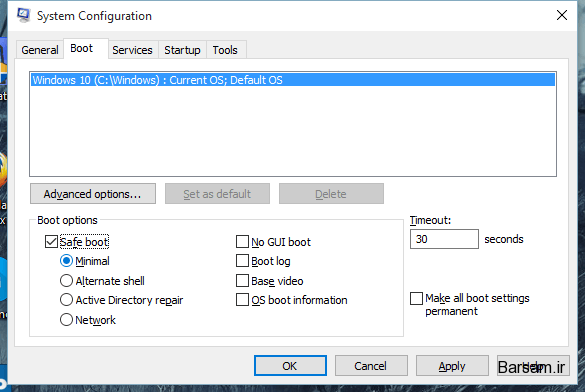The image size is (585, 392).
Task: Click the Set as default button
Action: [x=218, y=194]
